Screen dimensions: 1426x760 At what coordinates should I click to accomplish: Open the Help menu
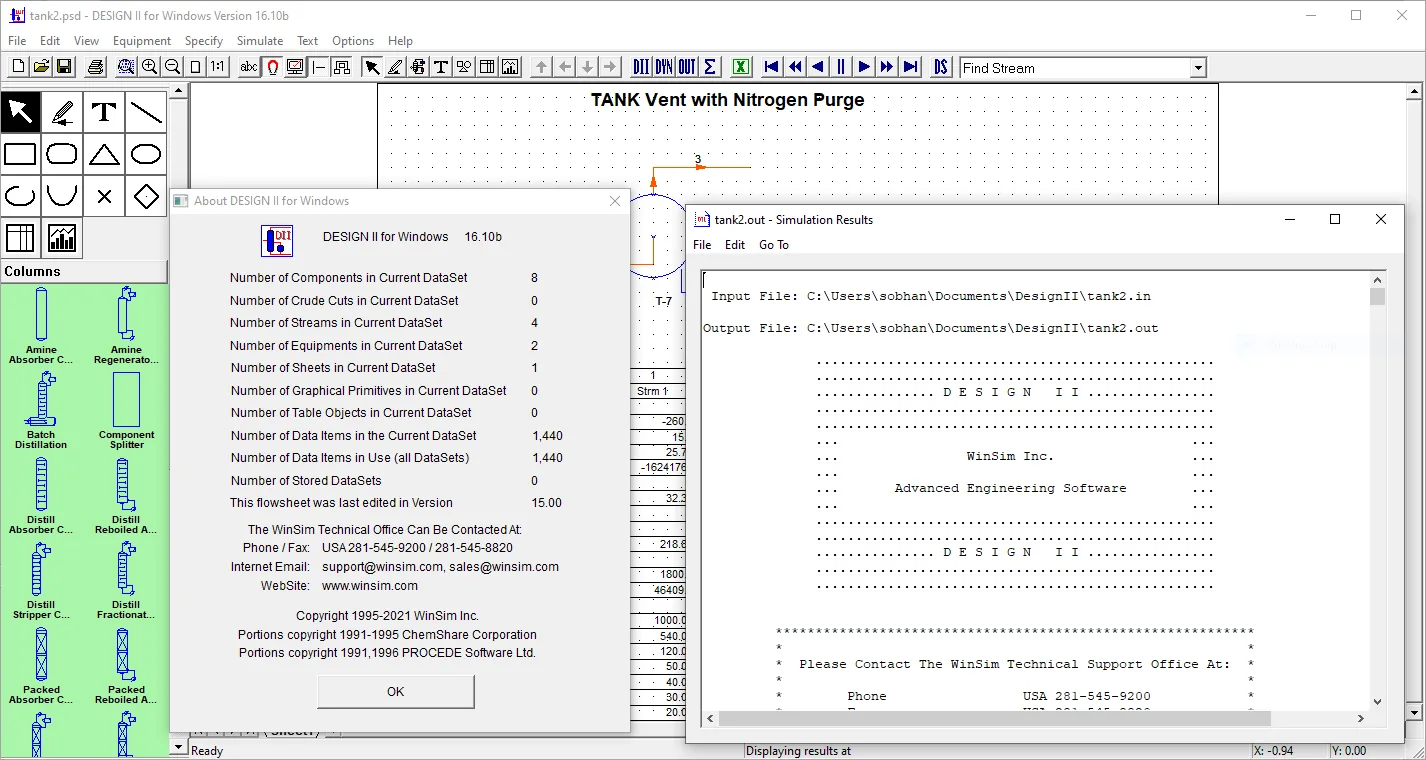(x=400, y=41)
